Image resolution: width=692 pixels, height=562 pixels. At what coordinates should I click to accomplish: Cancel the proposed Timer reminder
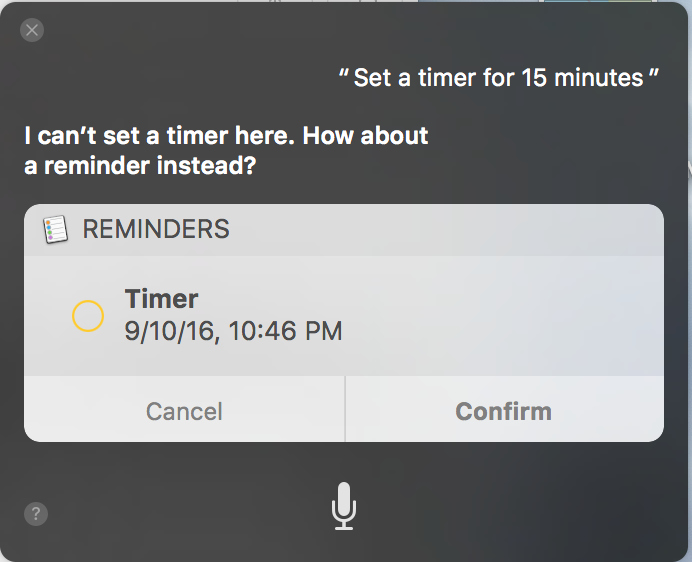tap(184, 411)
